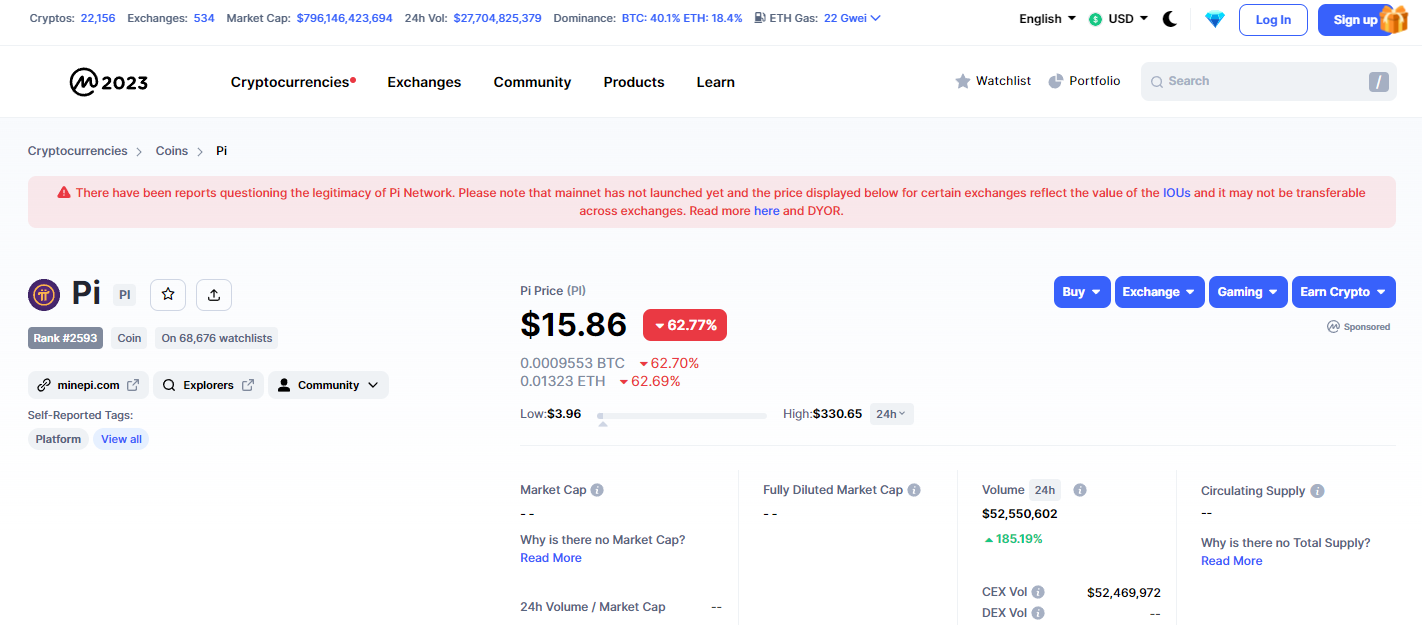Click the Cryptos count 22,156
The image size is (1422, 638).
tap(99, 18)
